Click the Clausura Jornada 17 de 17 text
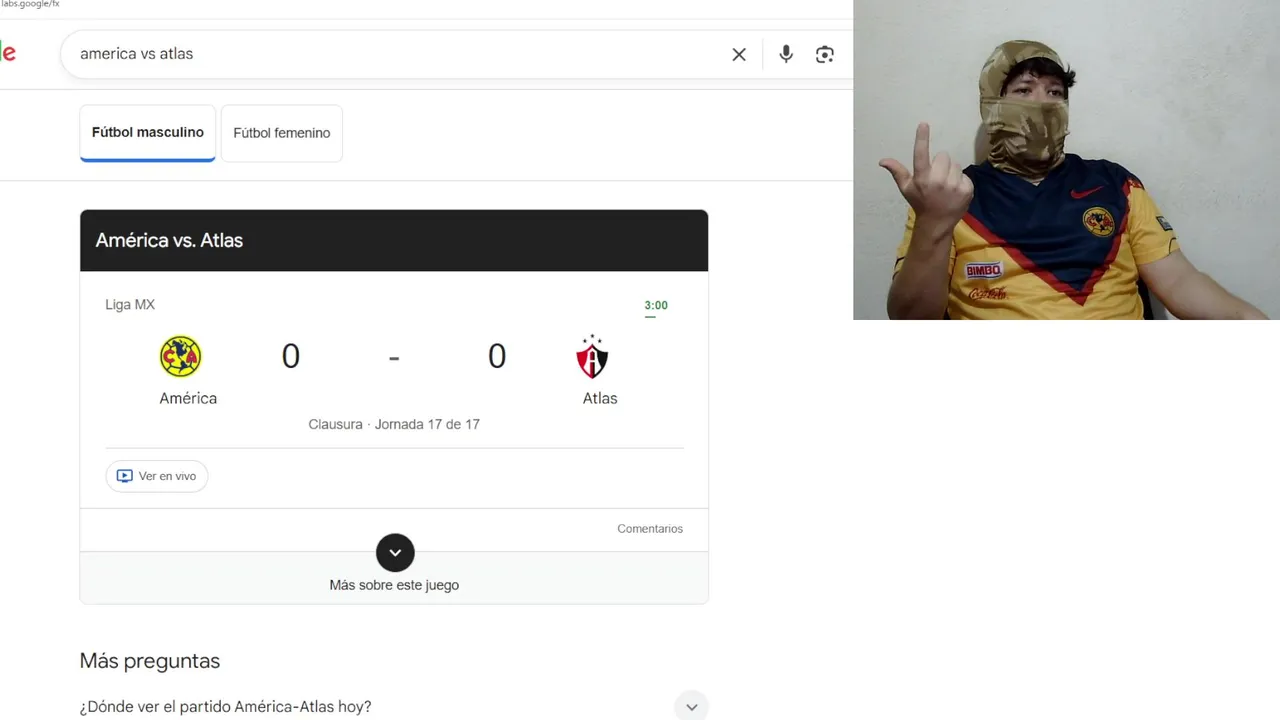This screenshot has height=720, width=1280. tap(394, 424)
